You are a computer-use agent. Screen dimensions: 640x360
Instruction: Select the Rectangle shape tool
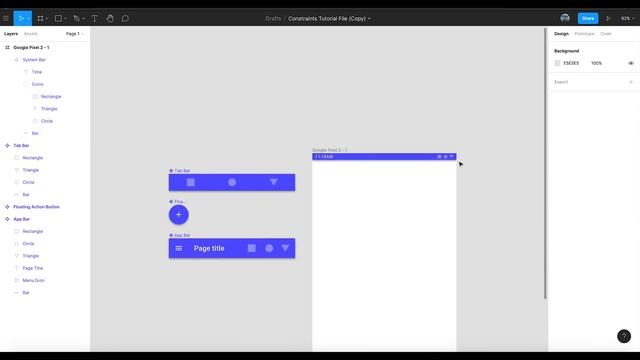point(58,18)
